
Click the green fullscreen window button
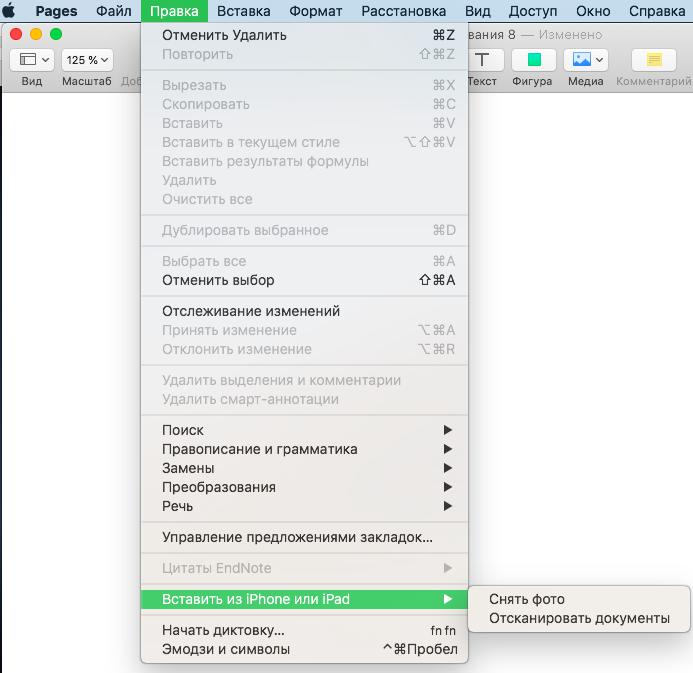click(56, 34)
